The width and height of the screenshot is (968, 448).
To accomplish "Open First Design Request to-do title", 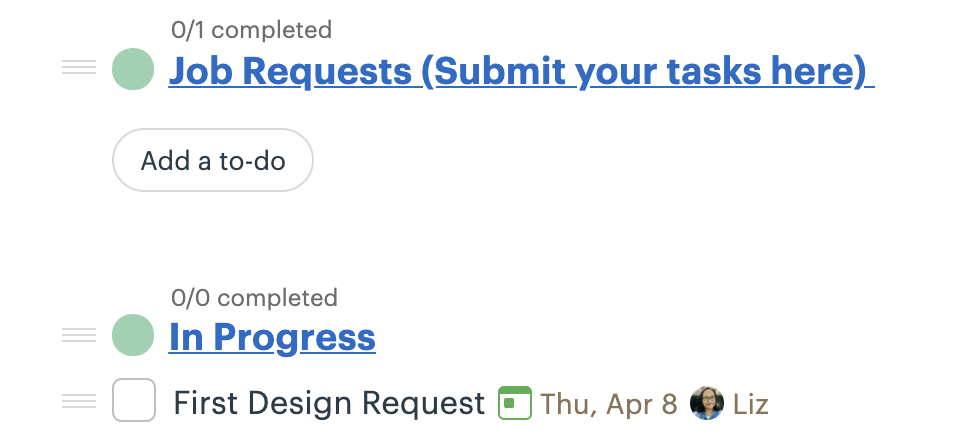I will point(329,403).
